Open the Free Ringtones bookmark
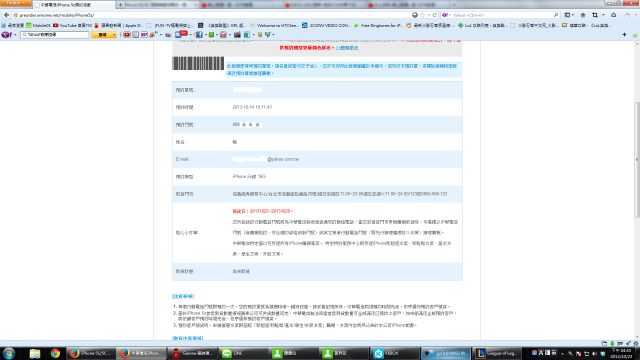Image resolution: width=640 pixels, height=360 pixels. [x=378, y=25]
